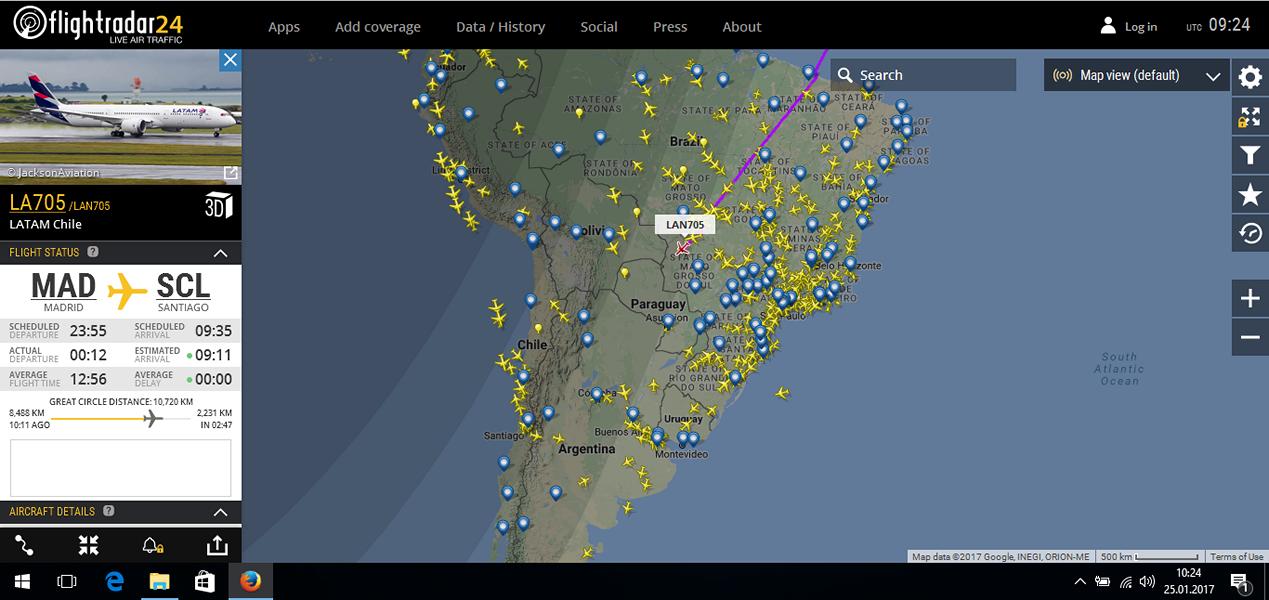The image size is (1269, 600).
Task: Zoom in on the map with plus
Action: pos(1250,299)
